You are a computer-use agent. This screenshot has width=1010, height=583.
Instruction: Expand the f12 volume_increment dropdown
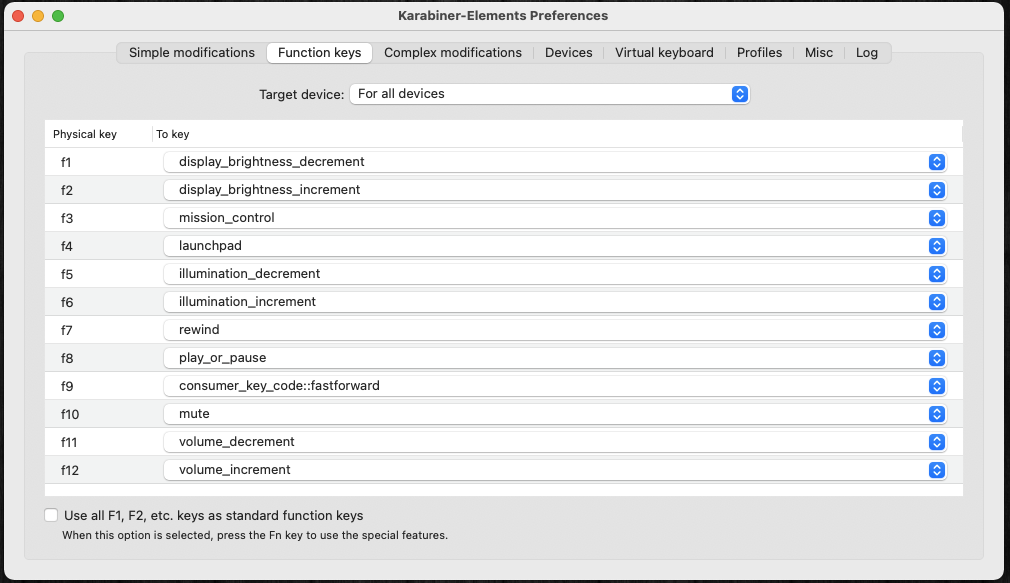coord(554,470)
